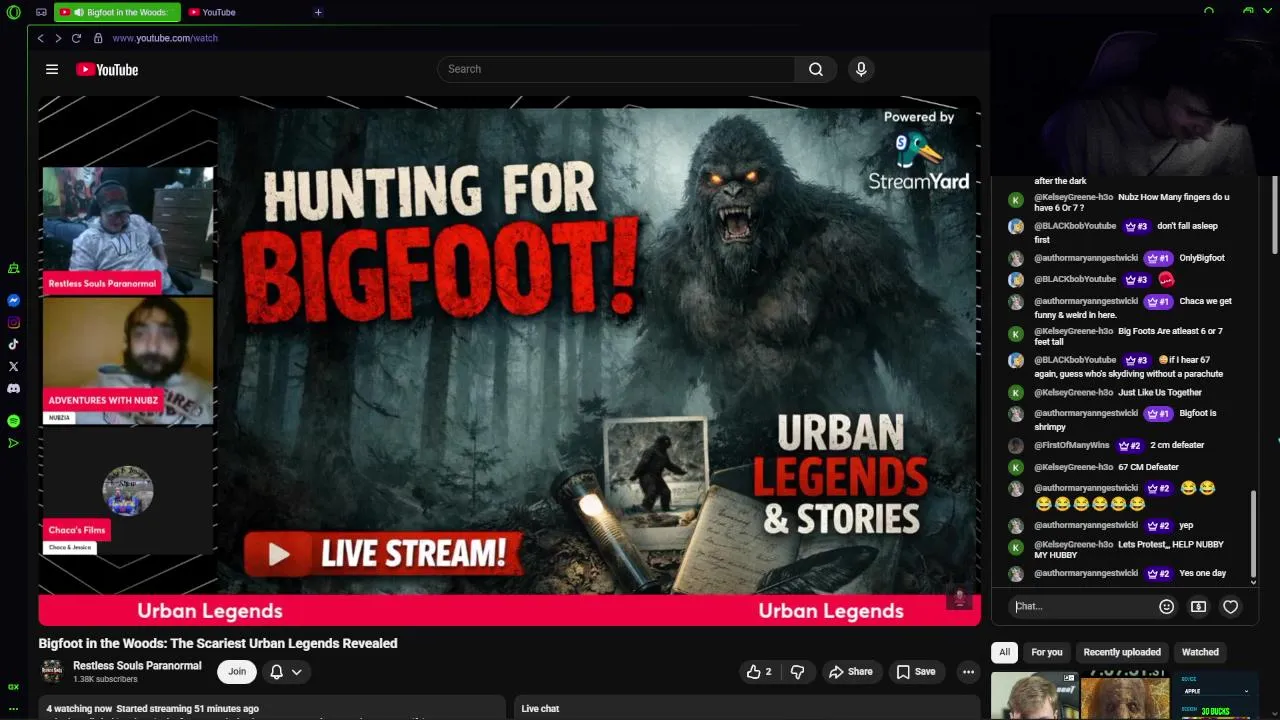
Task: Click the live chat scrollbar thumb
Action: pyautogui.click(x=1254, y=536)
